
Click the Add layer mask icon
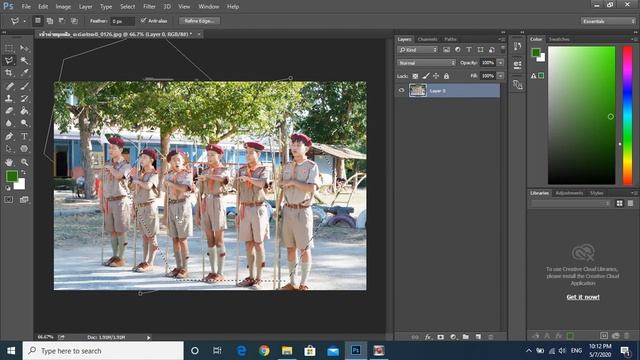coord(440,337)
